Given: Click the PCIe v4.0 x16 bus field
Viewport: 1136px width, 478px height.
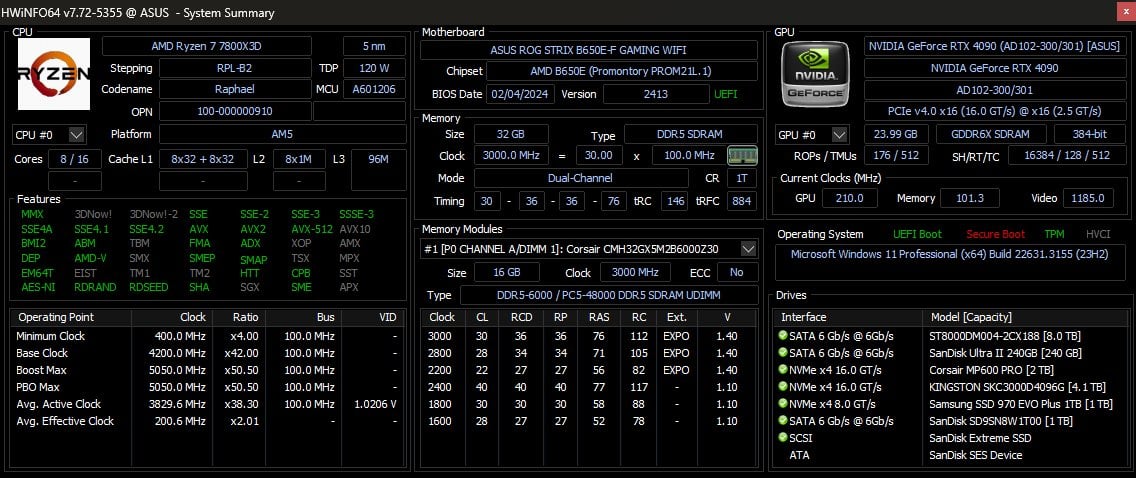Looking at the screenshot, I should [x=995, y=112].
